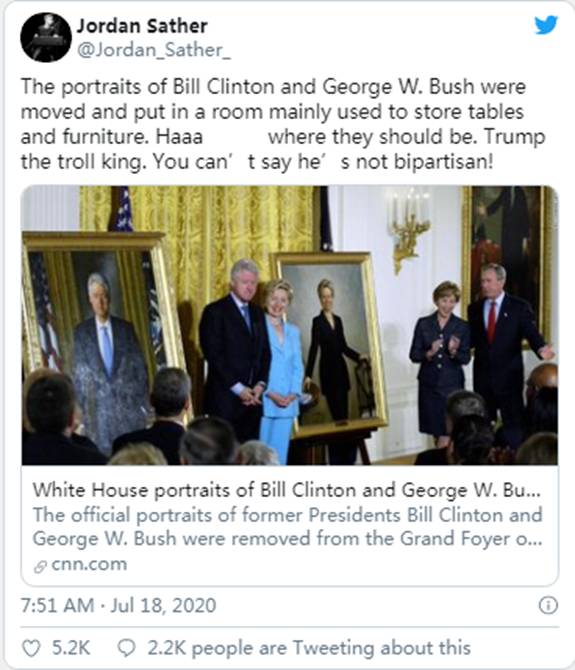
Task: Click the Twitter bird logo
Action: (546, 25)
